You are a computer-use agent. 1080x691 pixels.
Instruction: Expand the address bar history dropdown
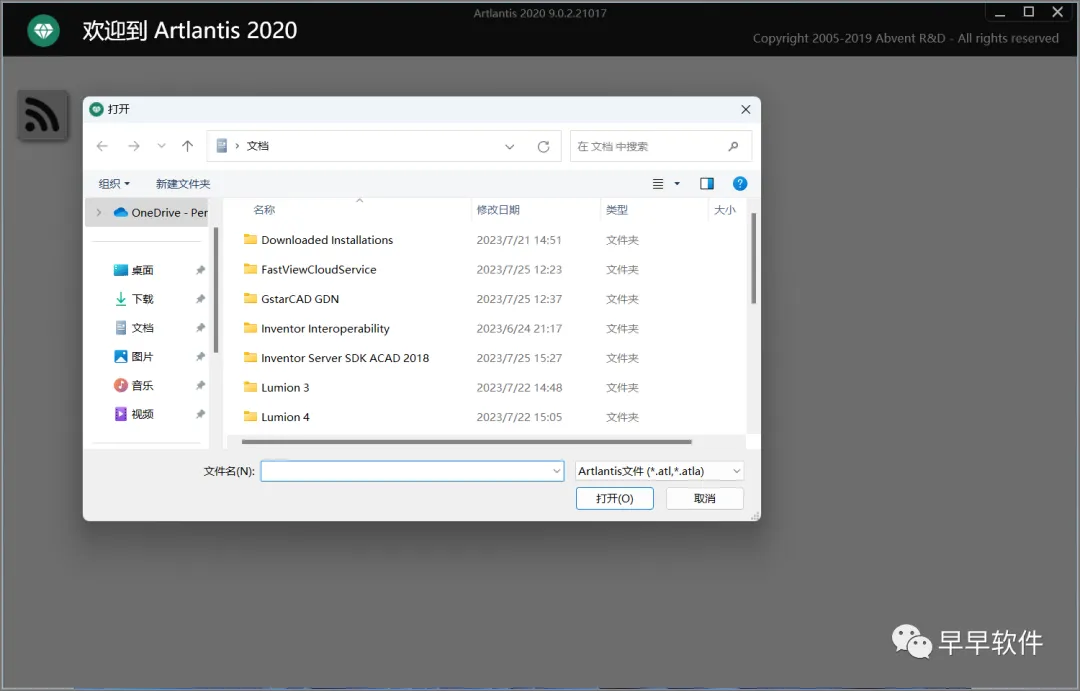[x=510, y=147]
